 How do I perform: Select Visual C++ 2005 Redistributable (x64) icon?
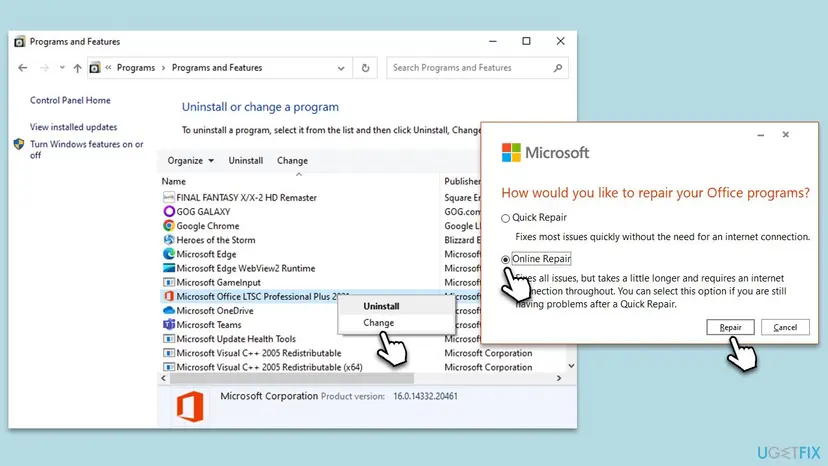pos(168,367)
